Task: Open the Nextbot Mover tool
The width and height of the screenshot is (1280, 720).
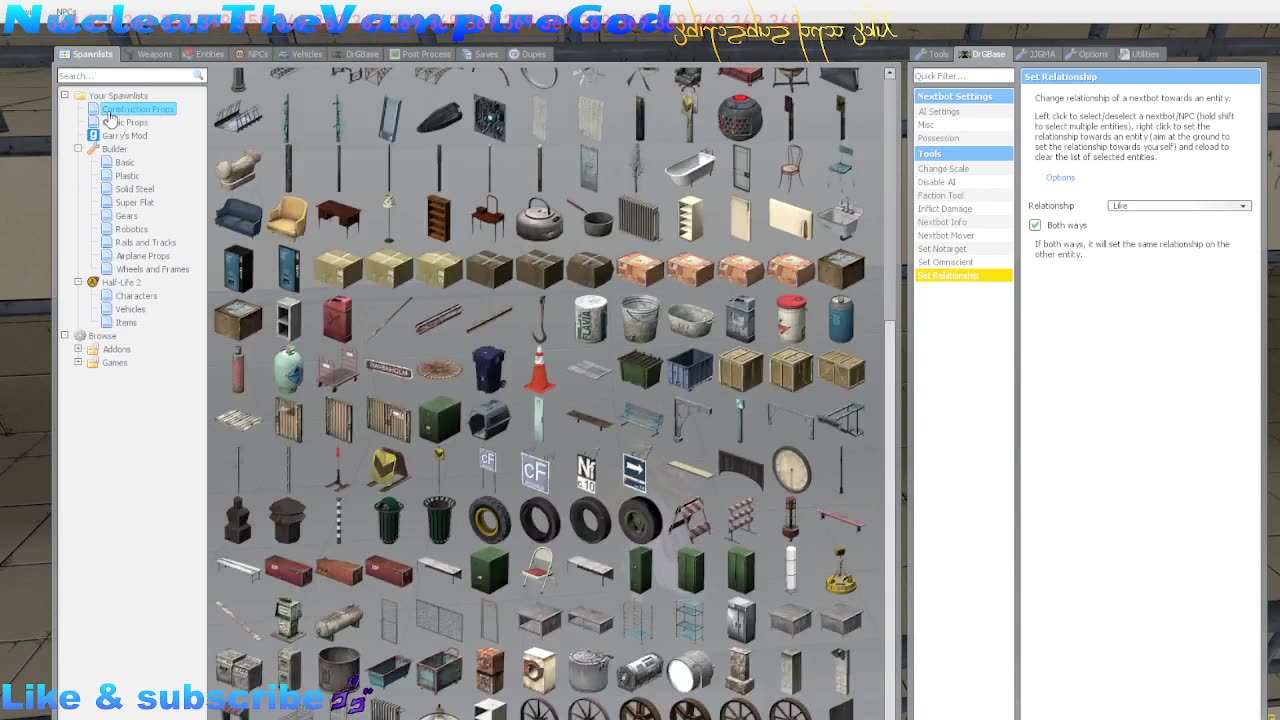Action: [x=964, y=236]
